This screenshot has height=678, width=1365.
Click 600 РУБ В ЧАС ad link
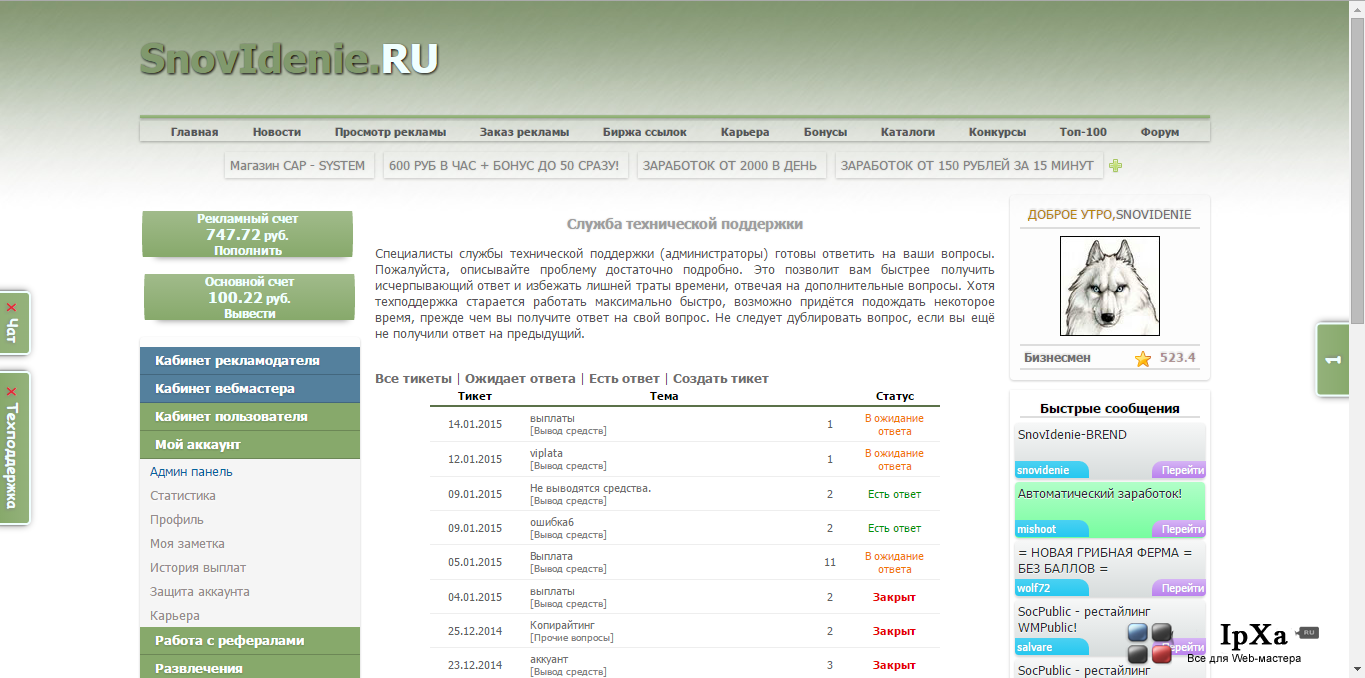click(504, 166)
